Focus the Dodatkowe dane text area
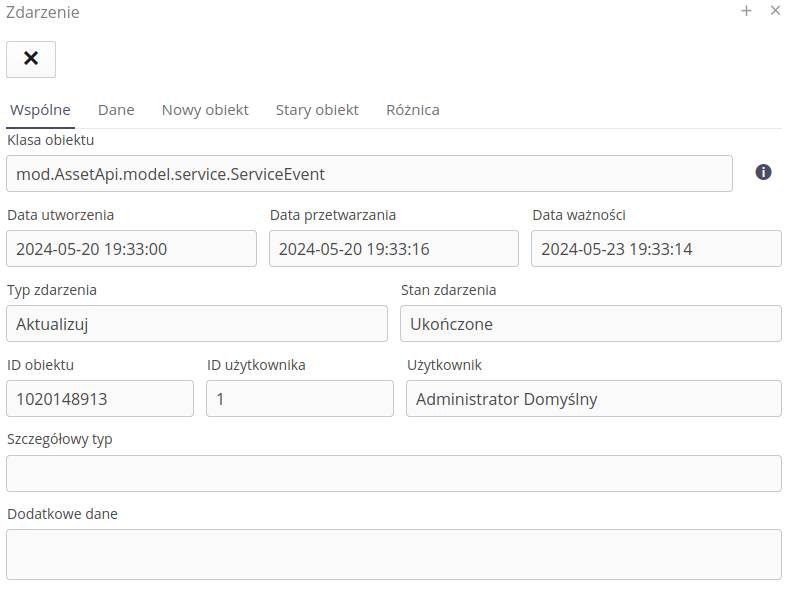The image size is (793, 590). [394, 554]
